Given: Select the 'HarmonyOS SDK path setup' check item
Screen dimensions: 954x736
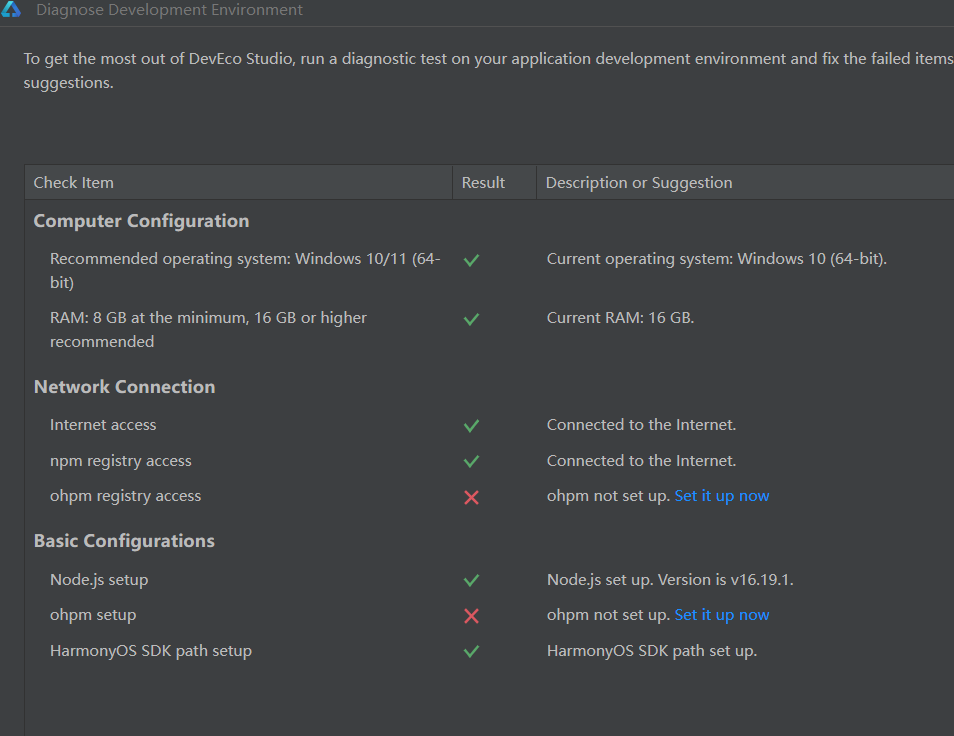Looking at the screenshot, I should [151, 651].
